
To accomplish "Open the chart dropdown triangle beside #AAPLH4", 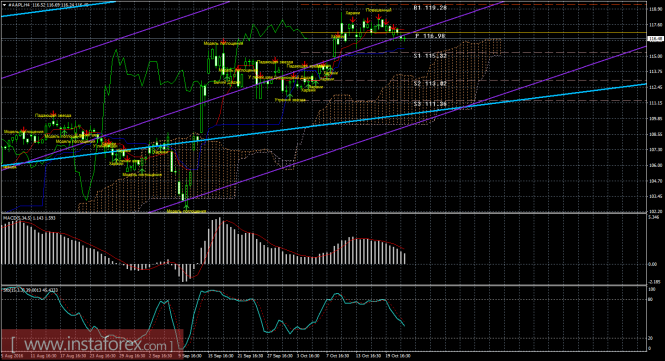I will click(4, 4).
